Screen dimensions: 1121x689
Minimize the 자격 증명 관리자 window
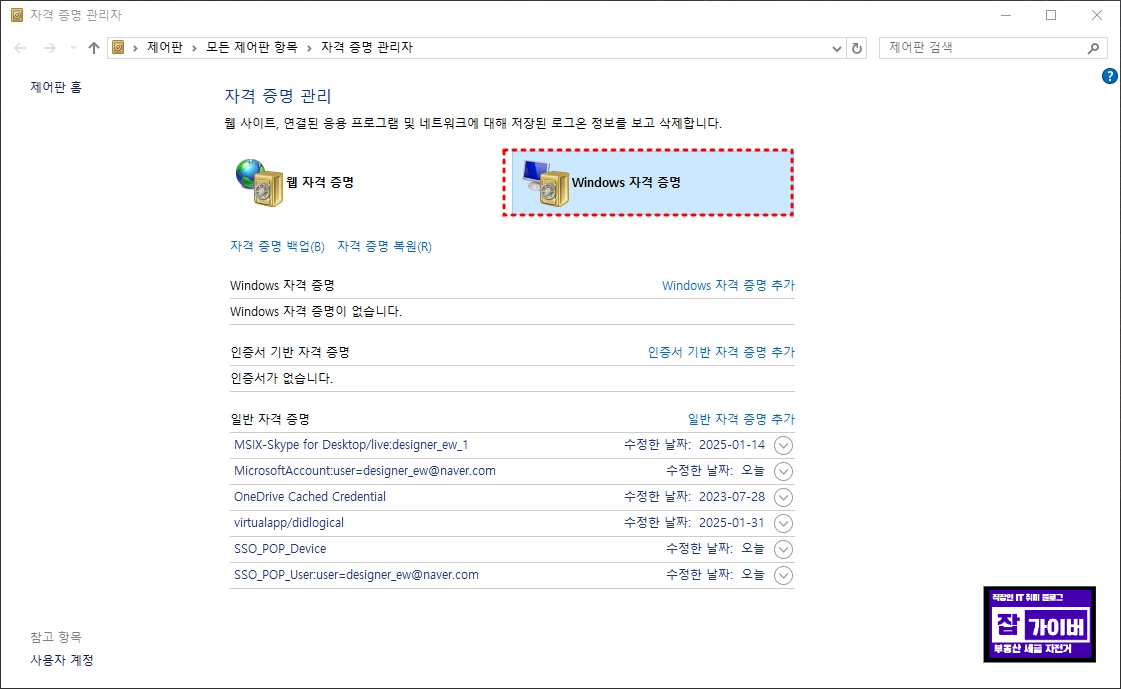[1006, 15]
